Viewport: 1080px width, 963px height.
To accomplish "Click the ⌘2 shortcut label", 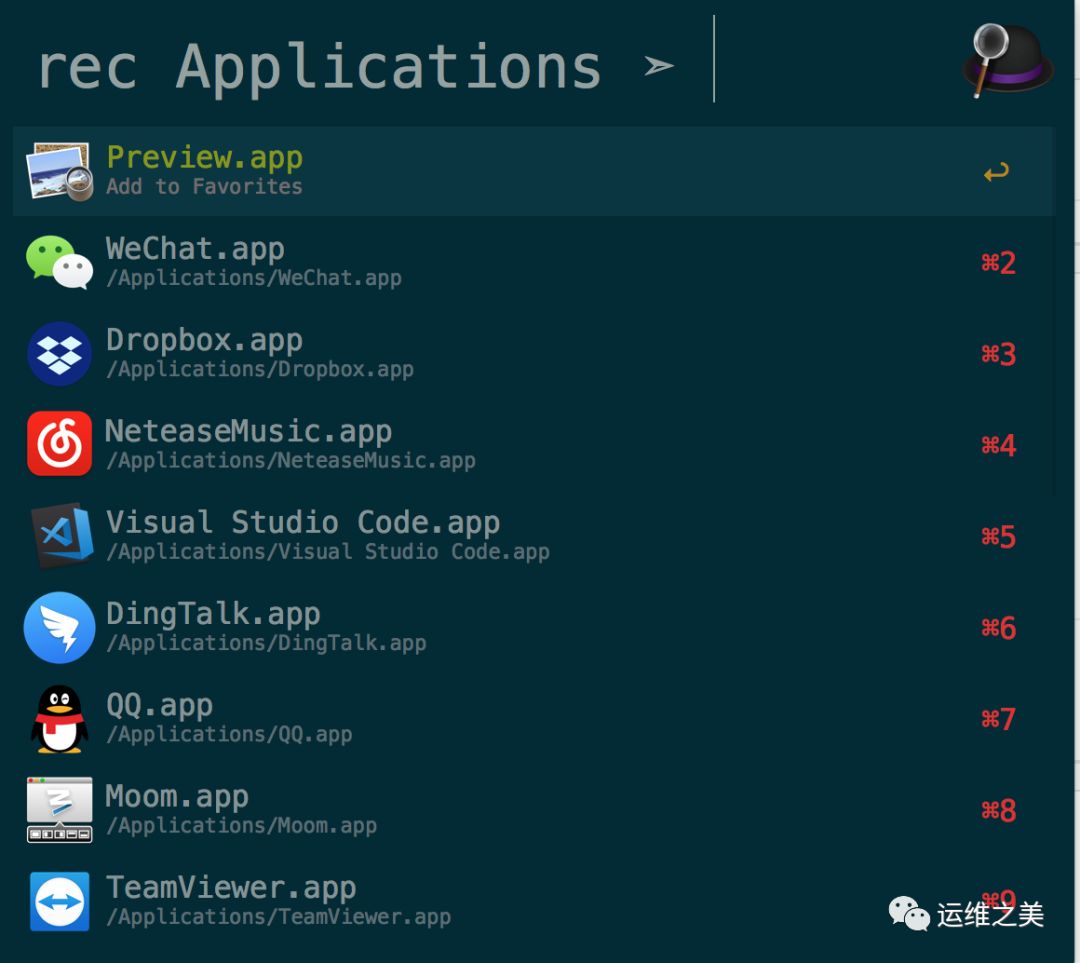I will (999, 262).
